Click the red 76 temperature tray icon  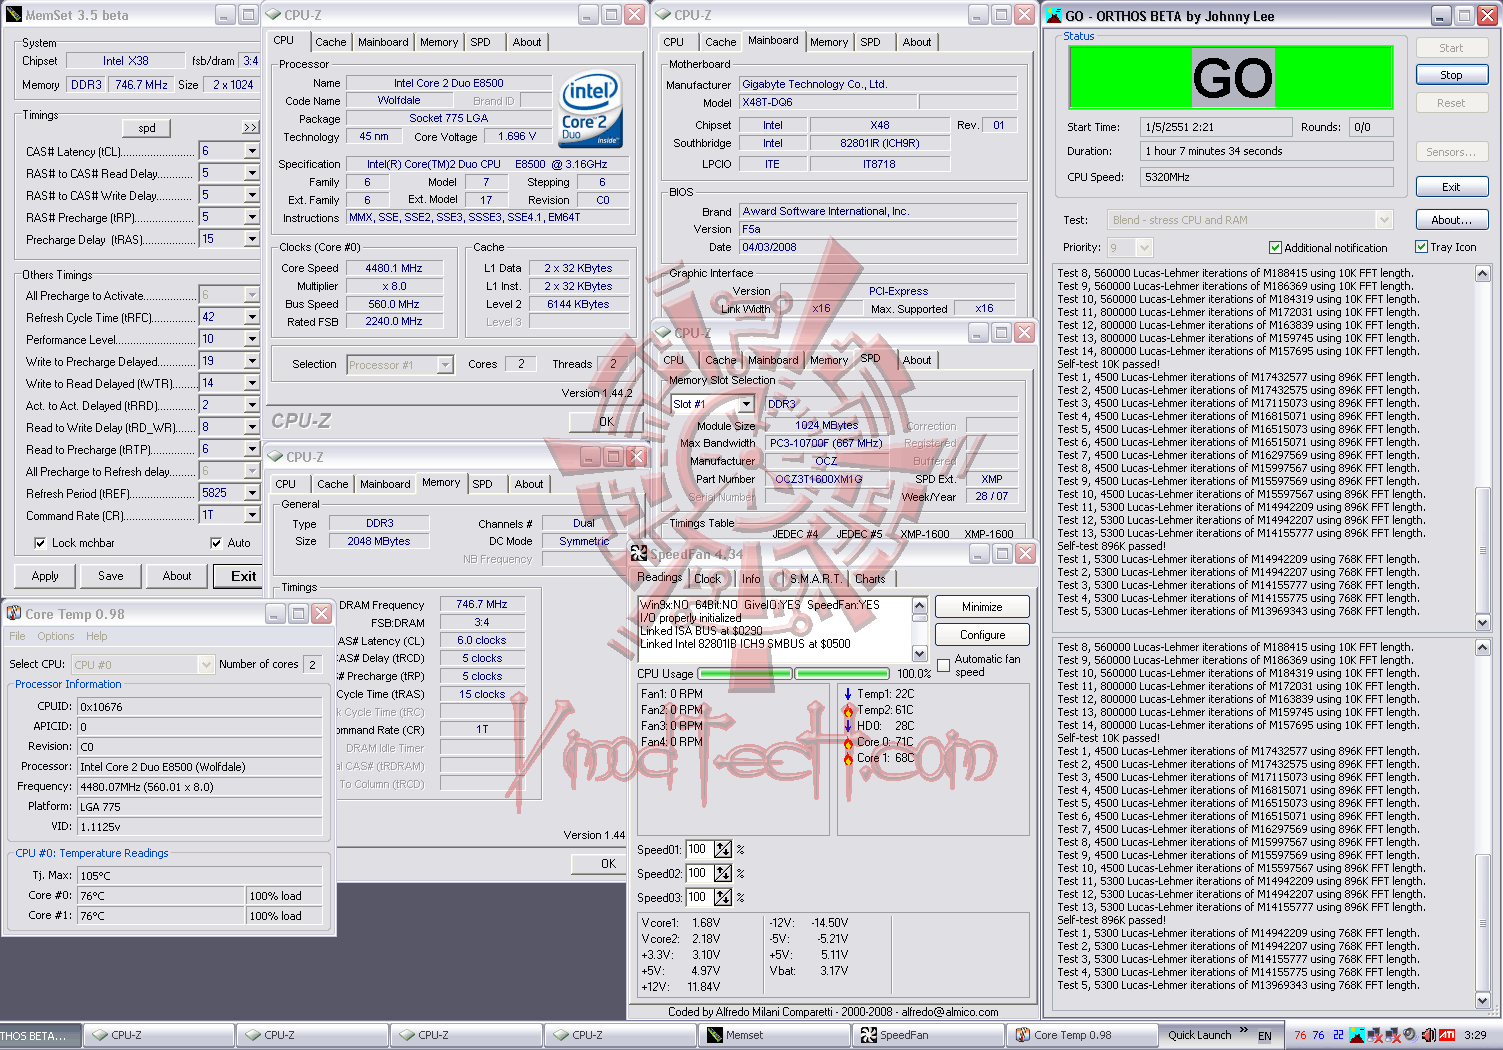point(1300,1035)
